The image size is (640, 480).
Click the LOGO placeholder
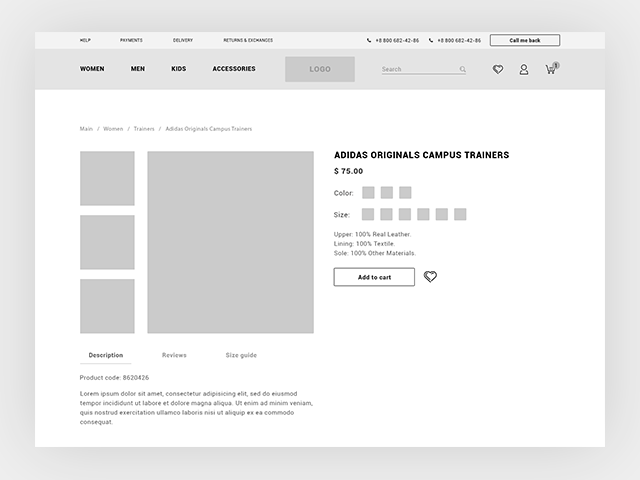click(320, 69)
